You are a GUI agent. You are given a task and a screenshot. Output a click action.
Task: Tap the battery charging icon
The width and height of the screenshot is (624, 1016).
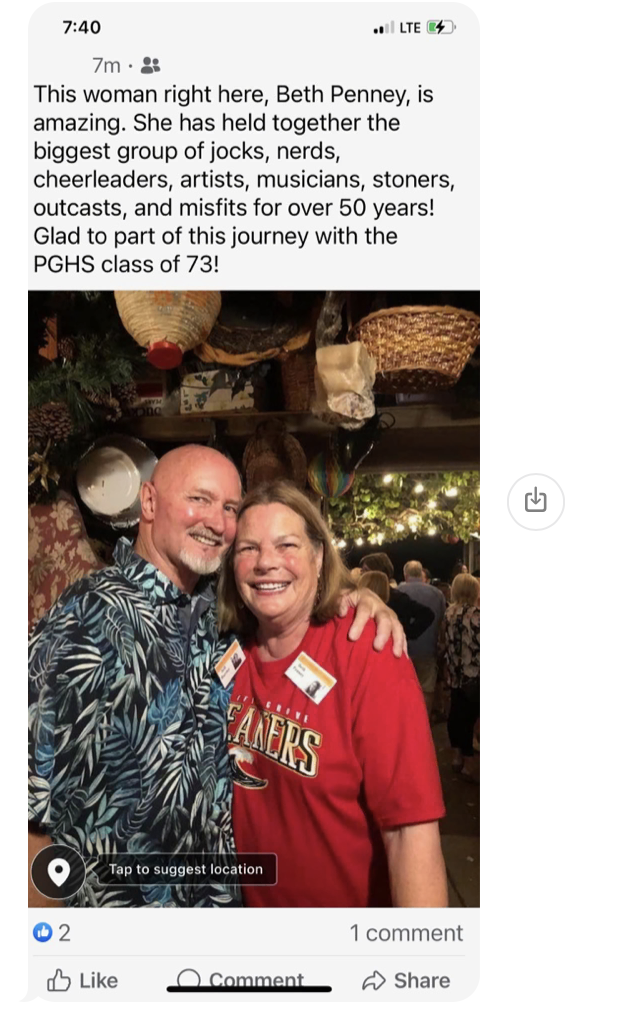tap(441, 27)
